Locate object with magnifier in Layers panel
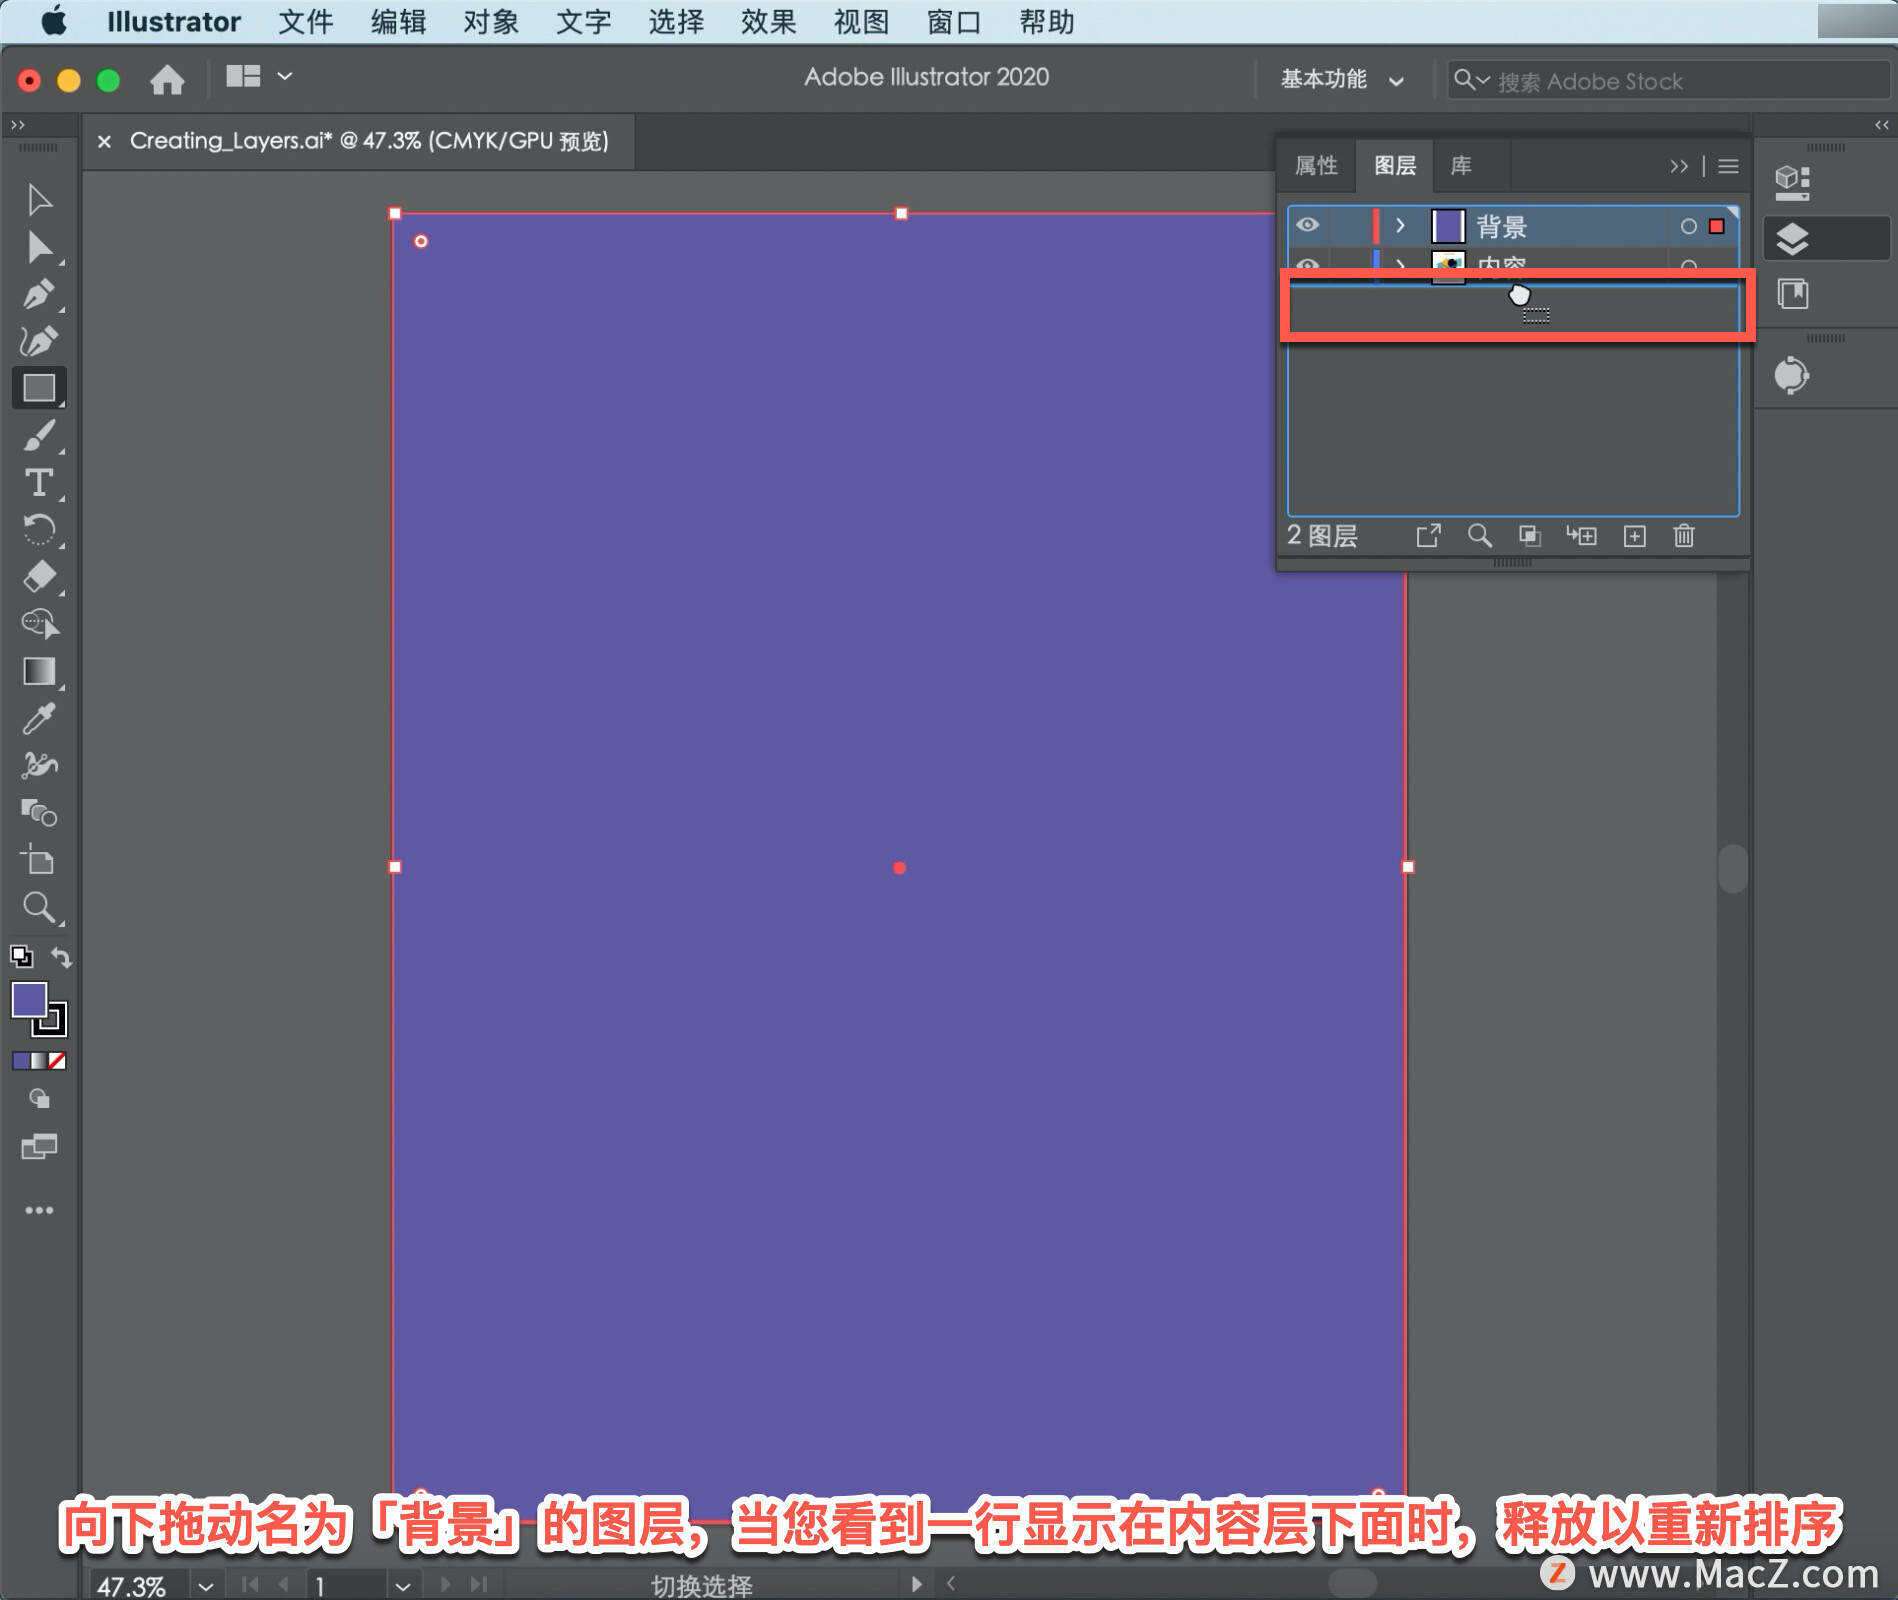The width and height of the screenshot is (1898, 1600). tap(1480, 536)
